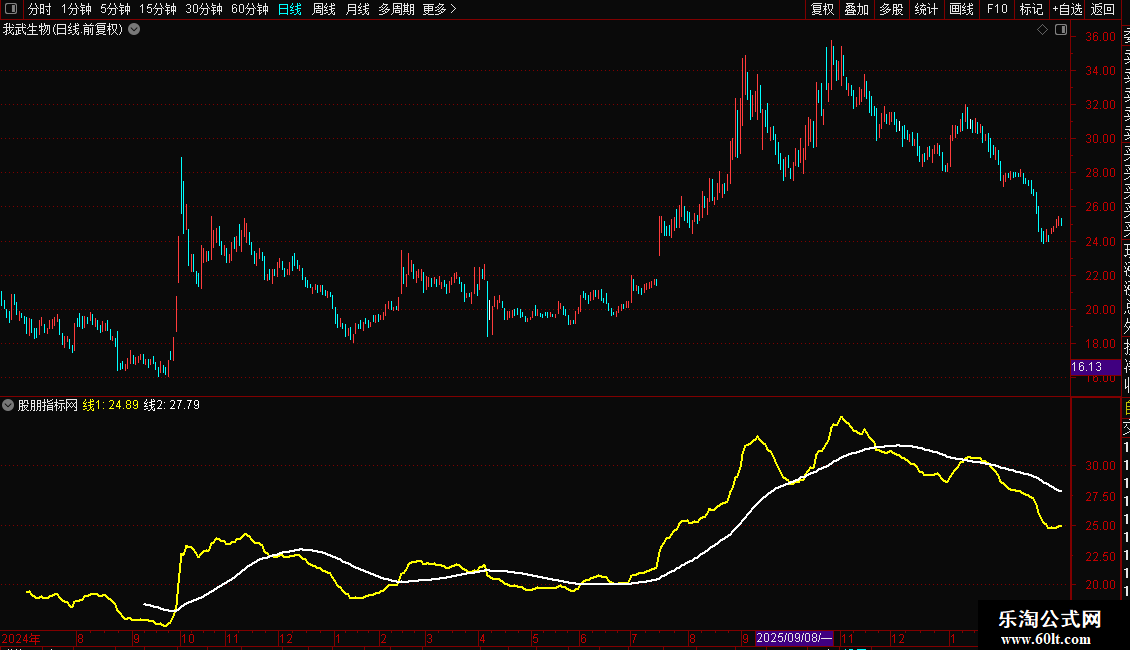Open the 统计 statistics tool
The width and height of the screenshot is (1130, 650).
[926, 9]
